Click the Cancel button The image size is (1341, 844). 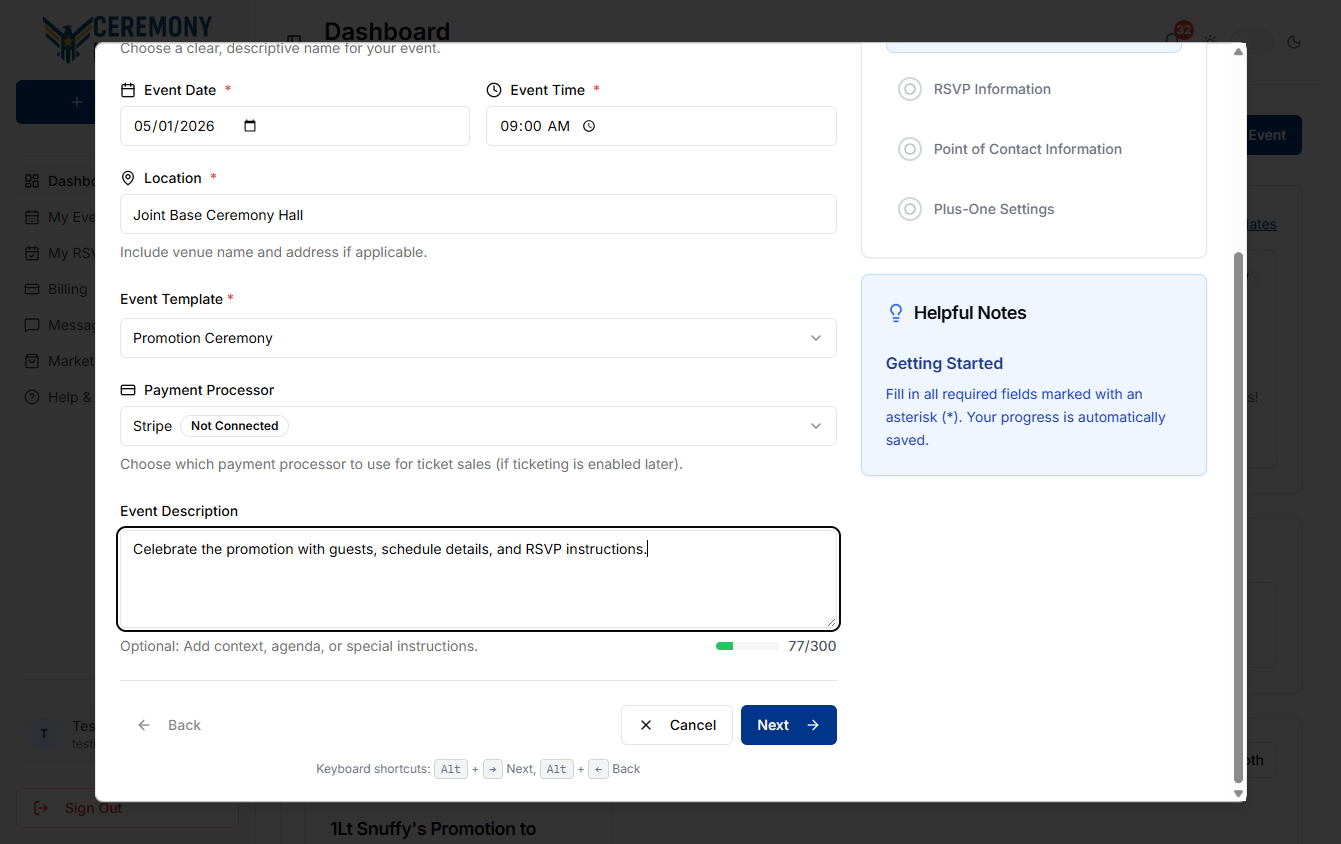[677, 725]
